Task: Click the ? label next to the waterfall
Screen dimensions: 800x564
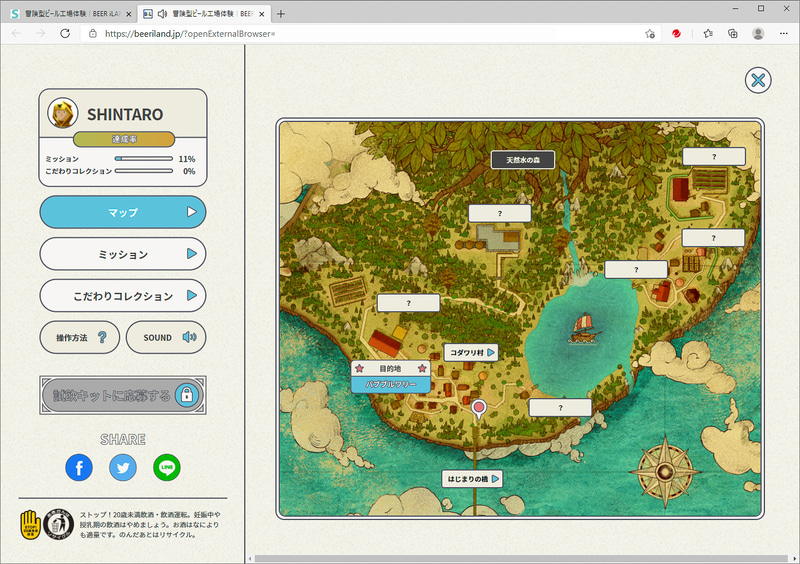Action: pos(636,269)
